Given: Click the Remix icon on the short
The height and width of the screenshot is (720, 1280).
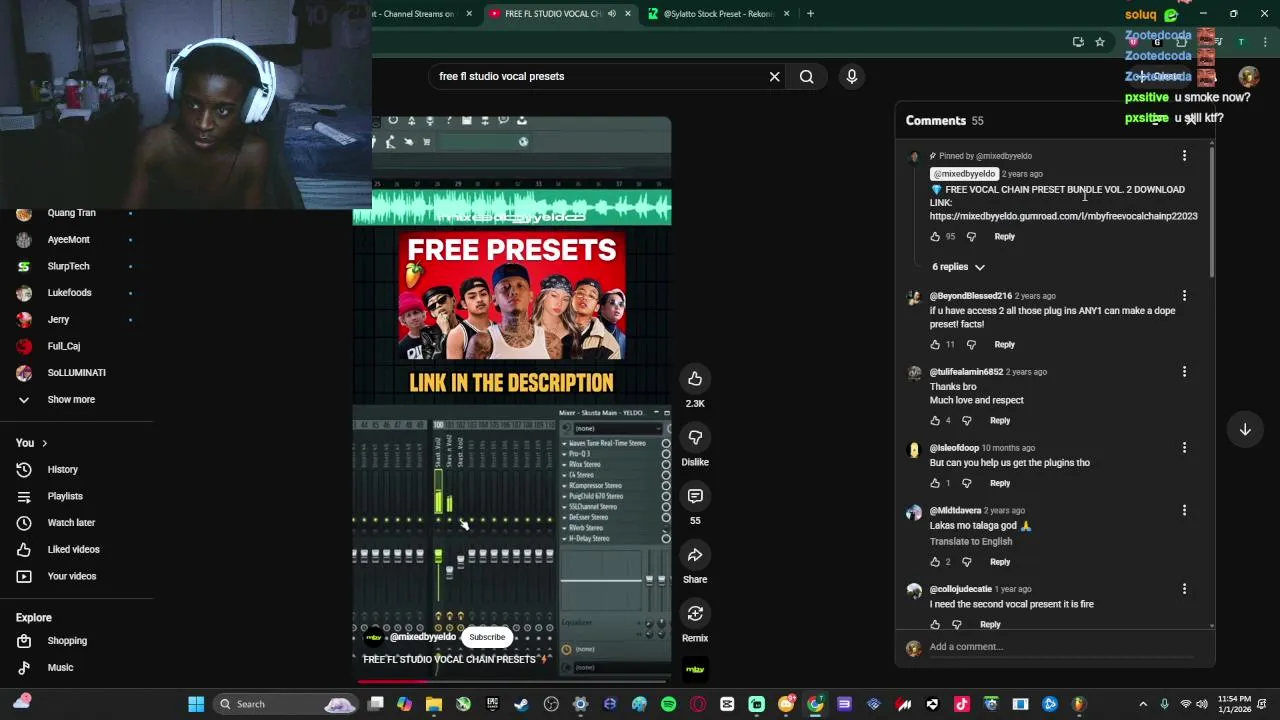Looking at the screenshot, I should click(695, 614).
